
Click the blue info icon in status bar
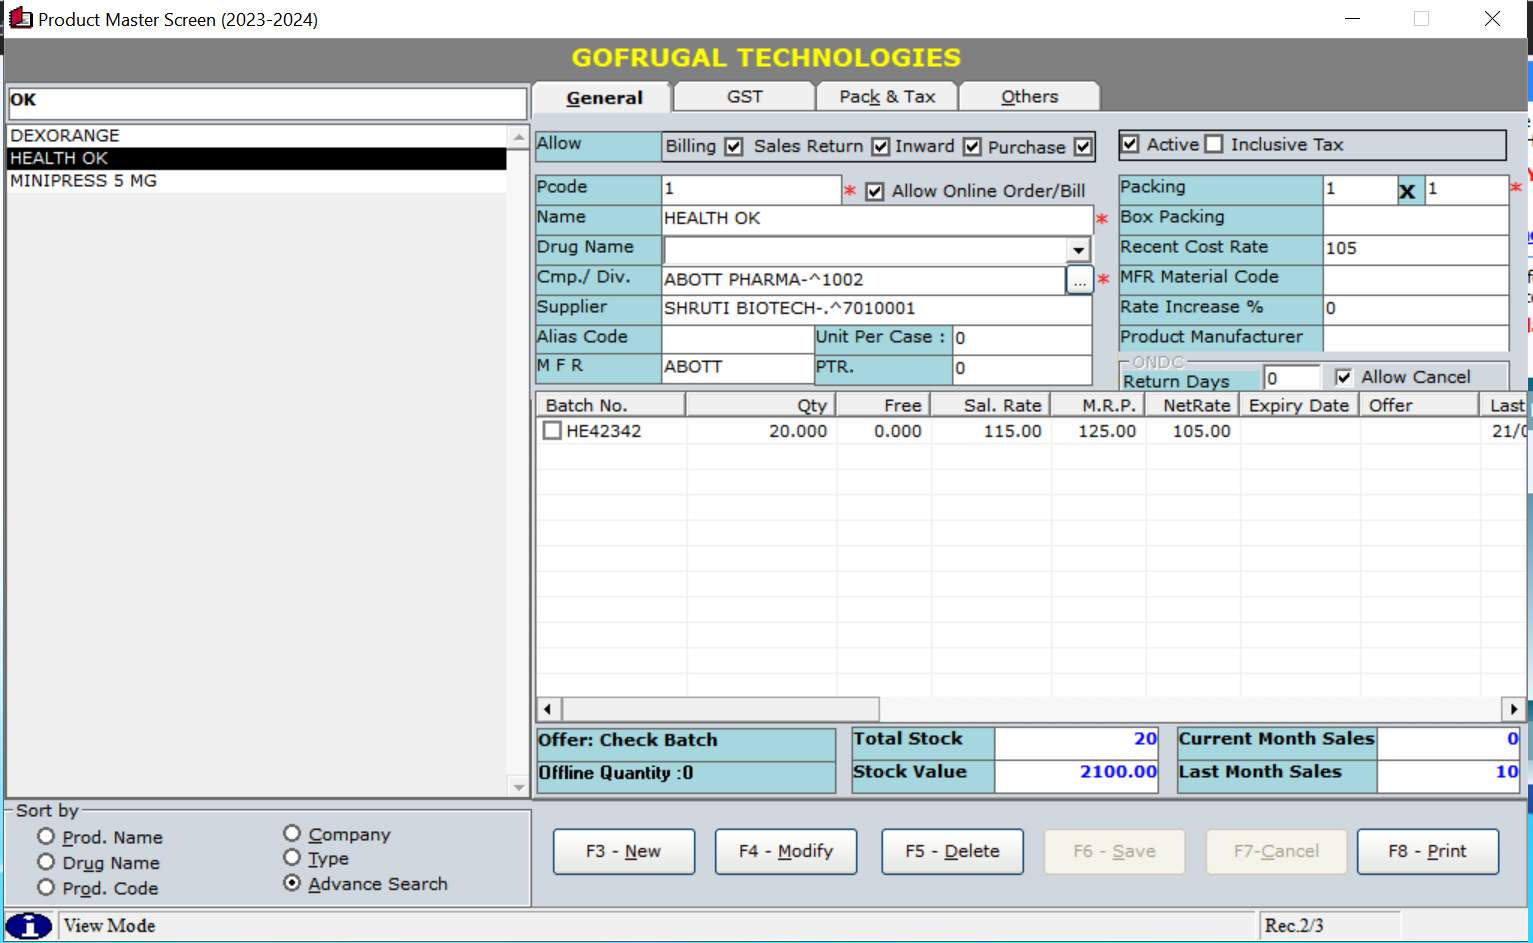point(29,926)
